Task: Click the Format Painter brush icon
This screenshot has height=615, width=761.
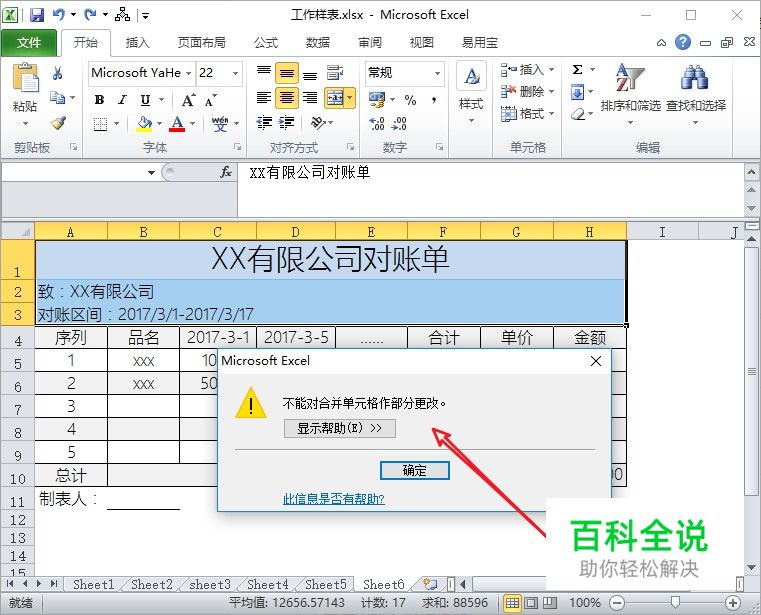Action: point(58,123)
